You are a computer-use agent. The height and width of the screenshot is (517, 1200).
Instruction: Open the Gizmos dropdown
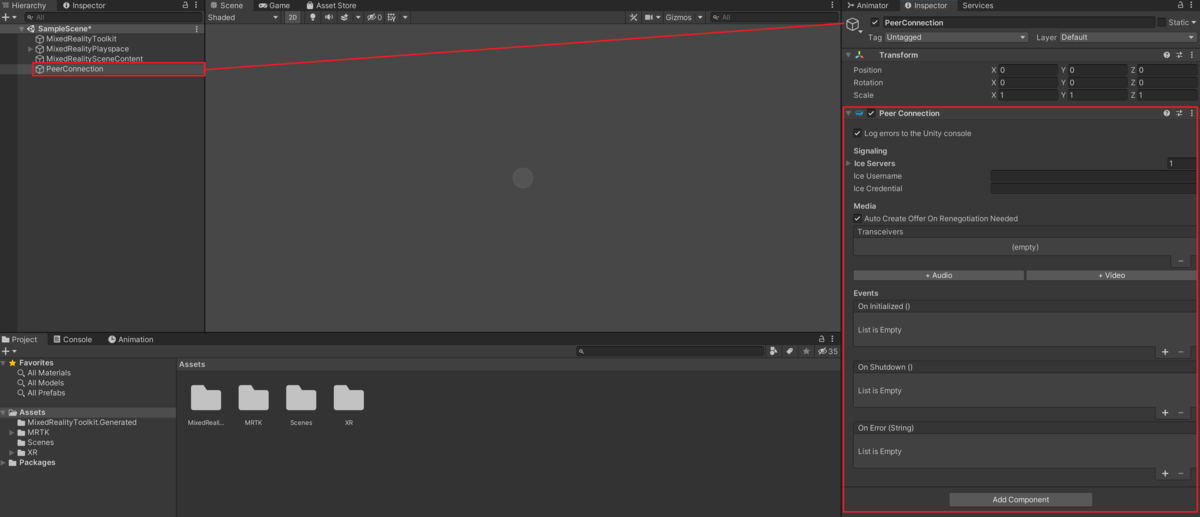click(x=685, y=18)
